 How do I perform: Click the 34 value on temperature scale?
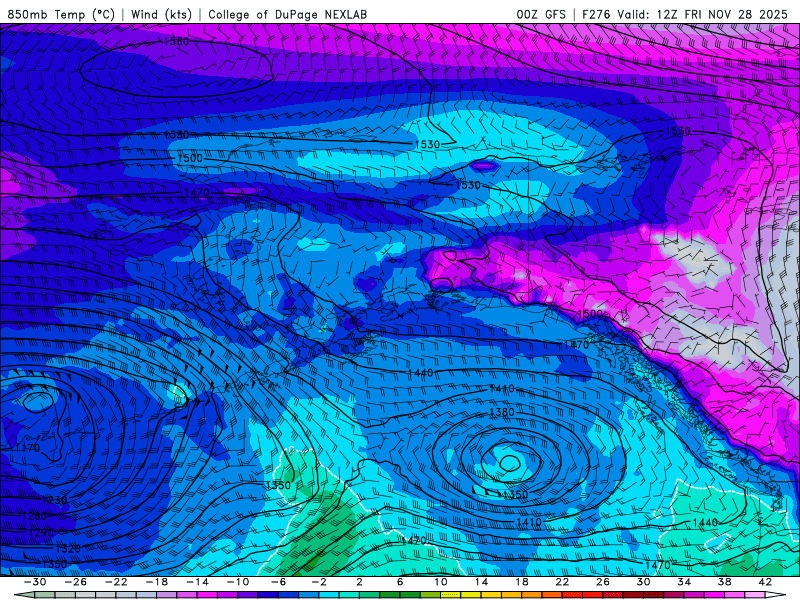[x=684, y=582]
